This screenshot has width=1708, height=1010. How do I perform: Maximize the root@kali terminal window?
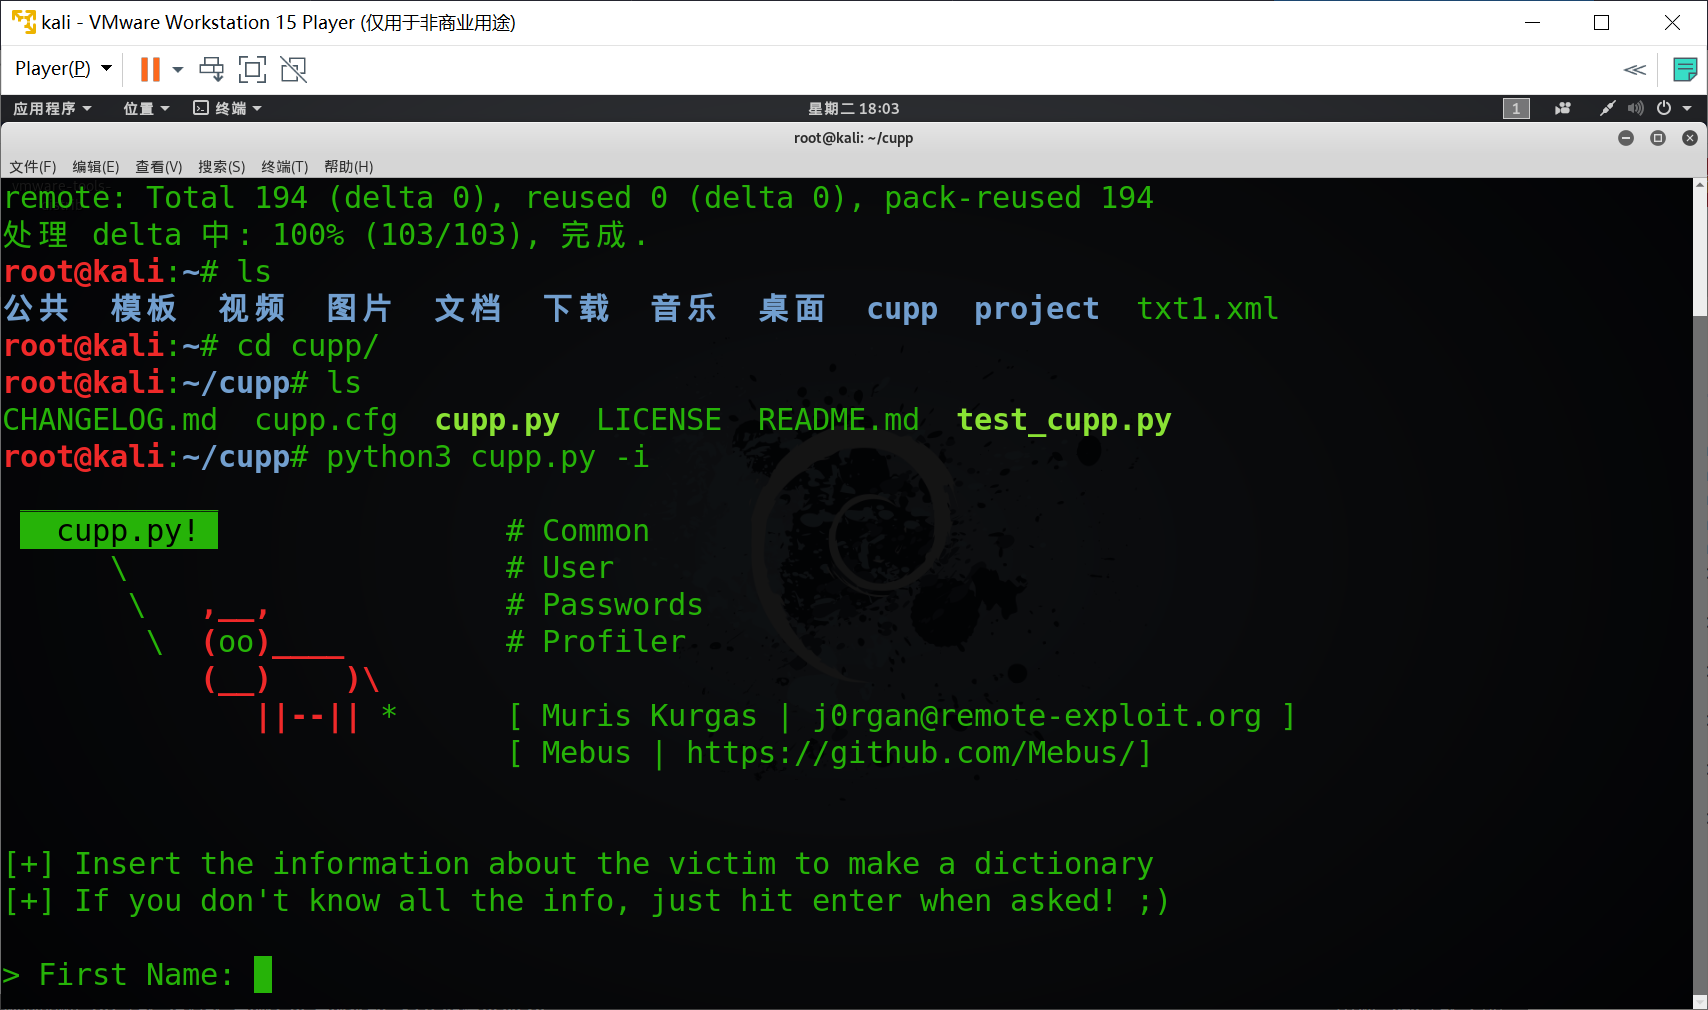point(1658,138)
